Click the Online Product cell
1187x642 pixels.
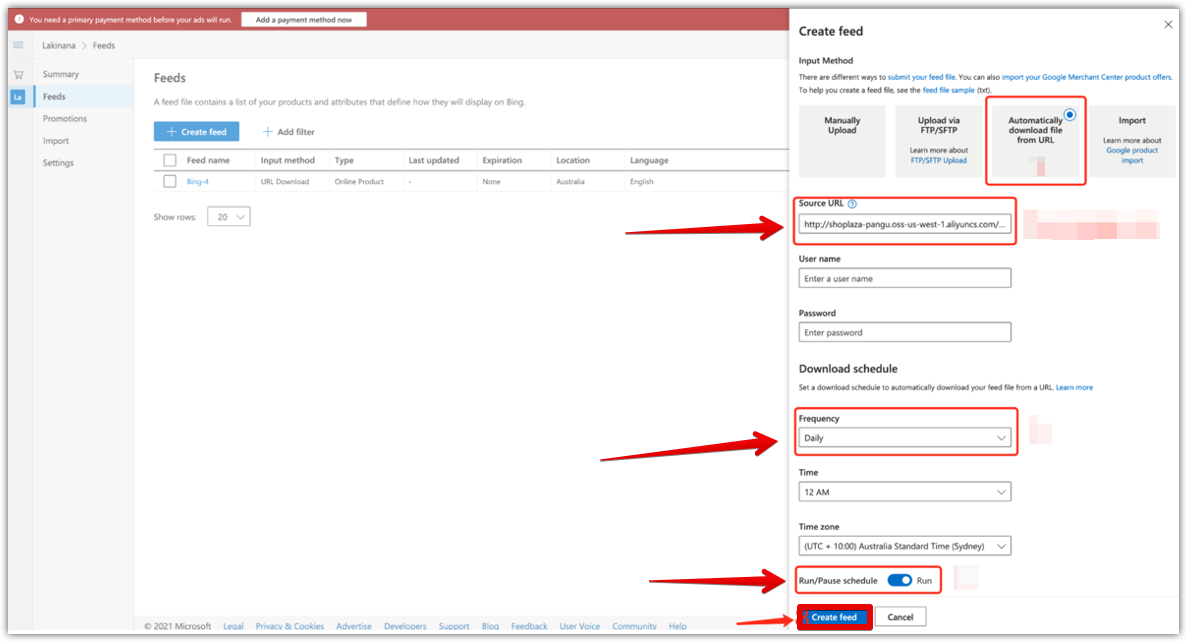click(359, 182)
